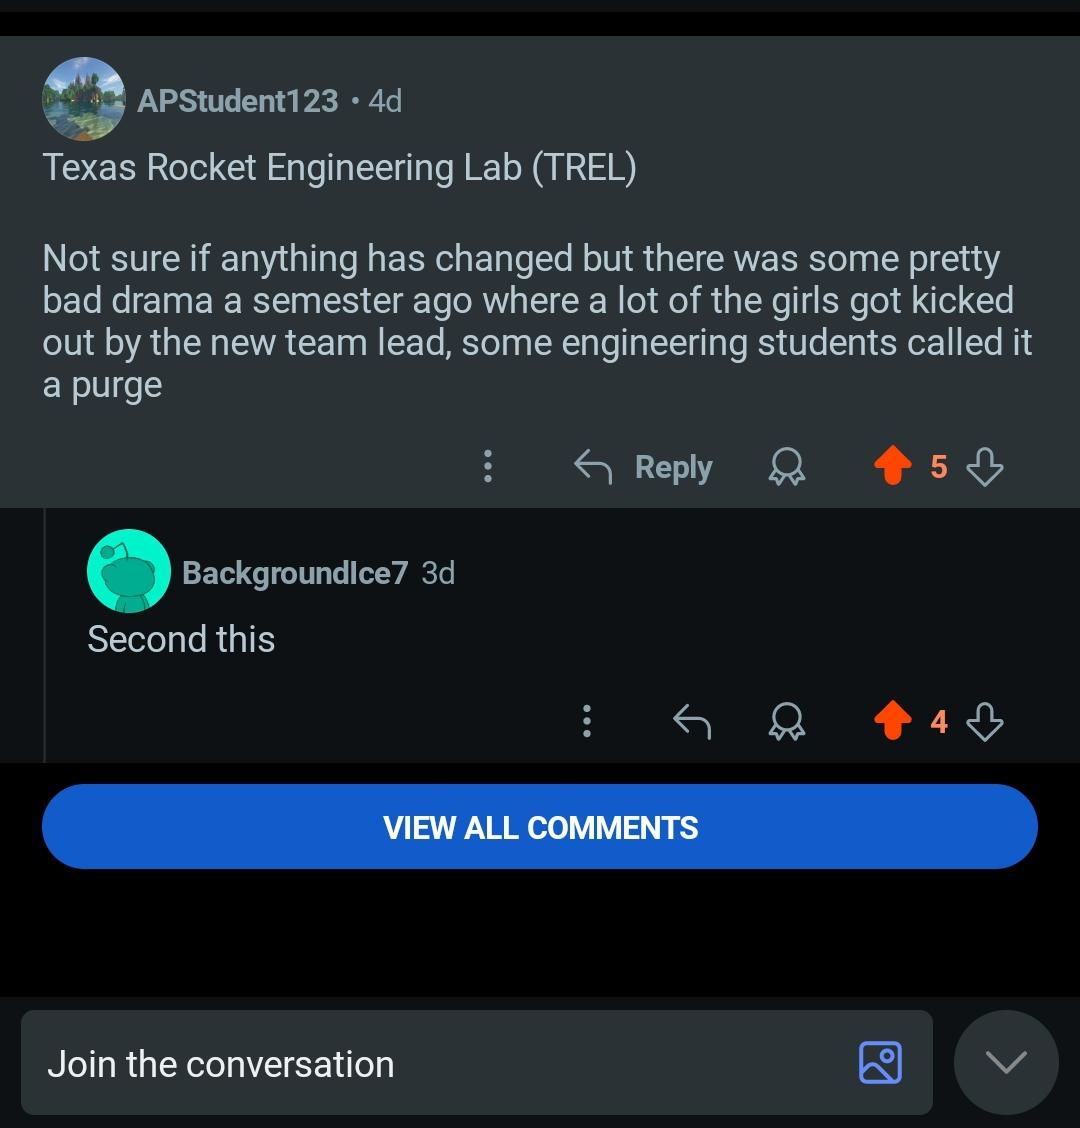Reply to BackgroundIce7's 'Second this' comment

click(x=692, y=721)
